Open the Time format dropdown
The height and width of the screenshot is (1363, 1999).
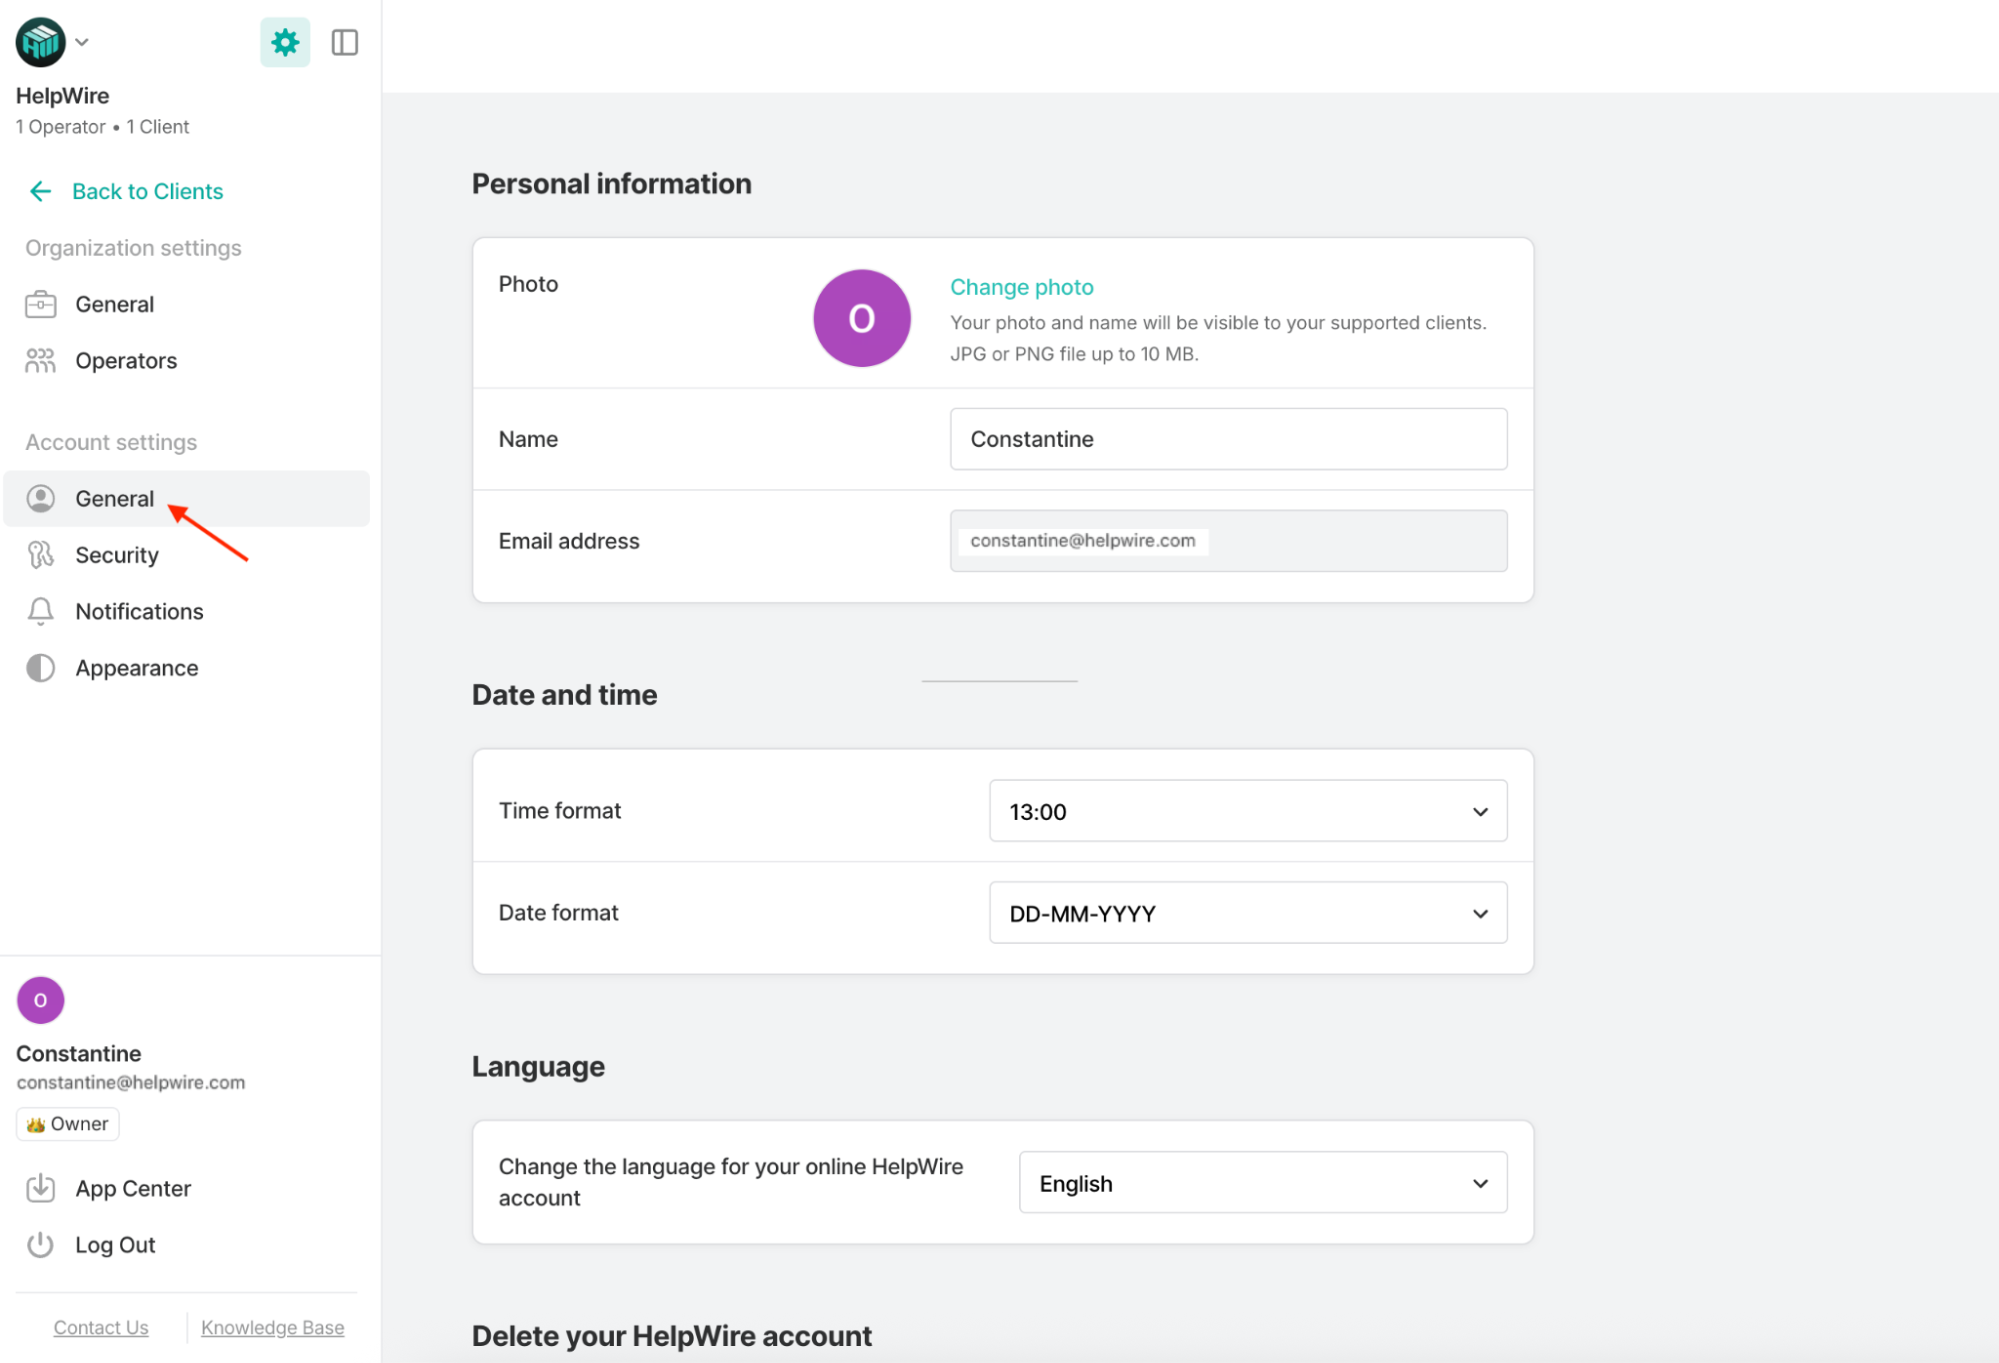coord(1247,811)
